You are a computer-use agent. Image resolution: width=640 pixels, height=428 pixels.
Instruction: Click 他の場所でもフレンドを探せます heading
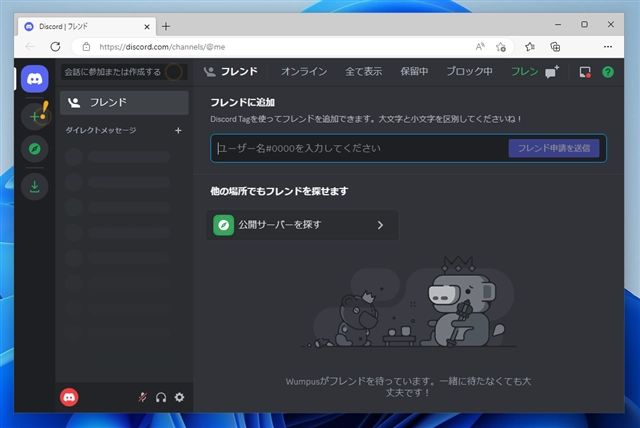pos(279,191)
